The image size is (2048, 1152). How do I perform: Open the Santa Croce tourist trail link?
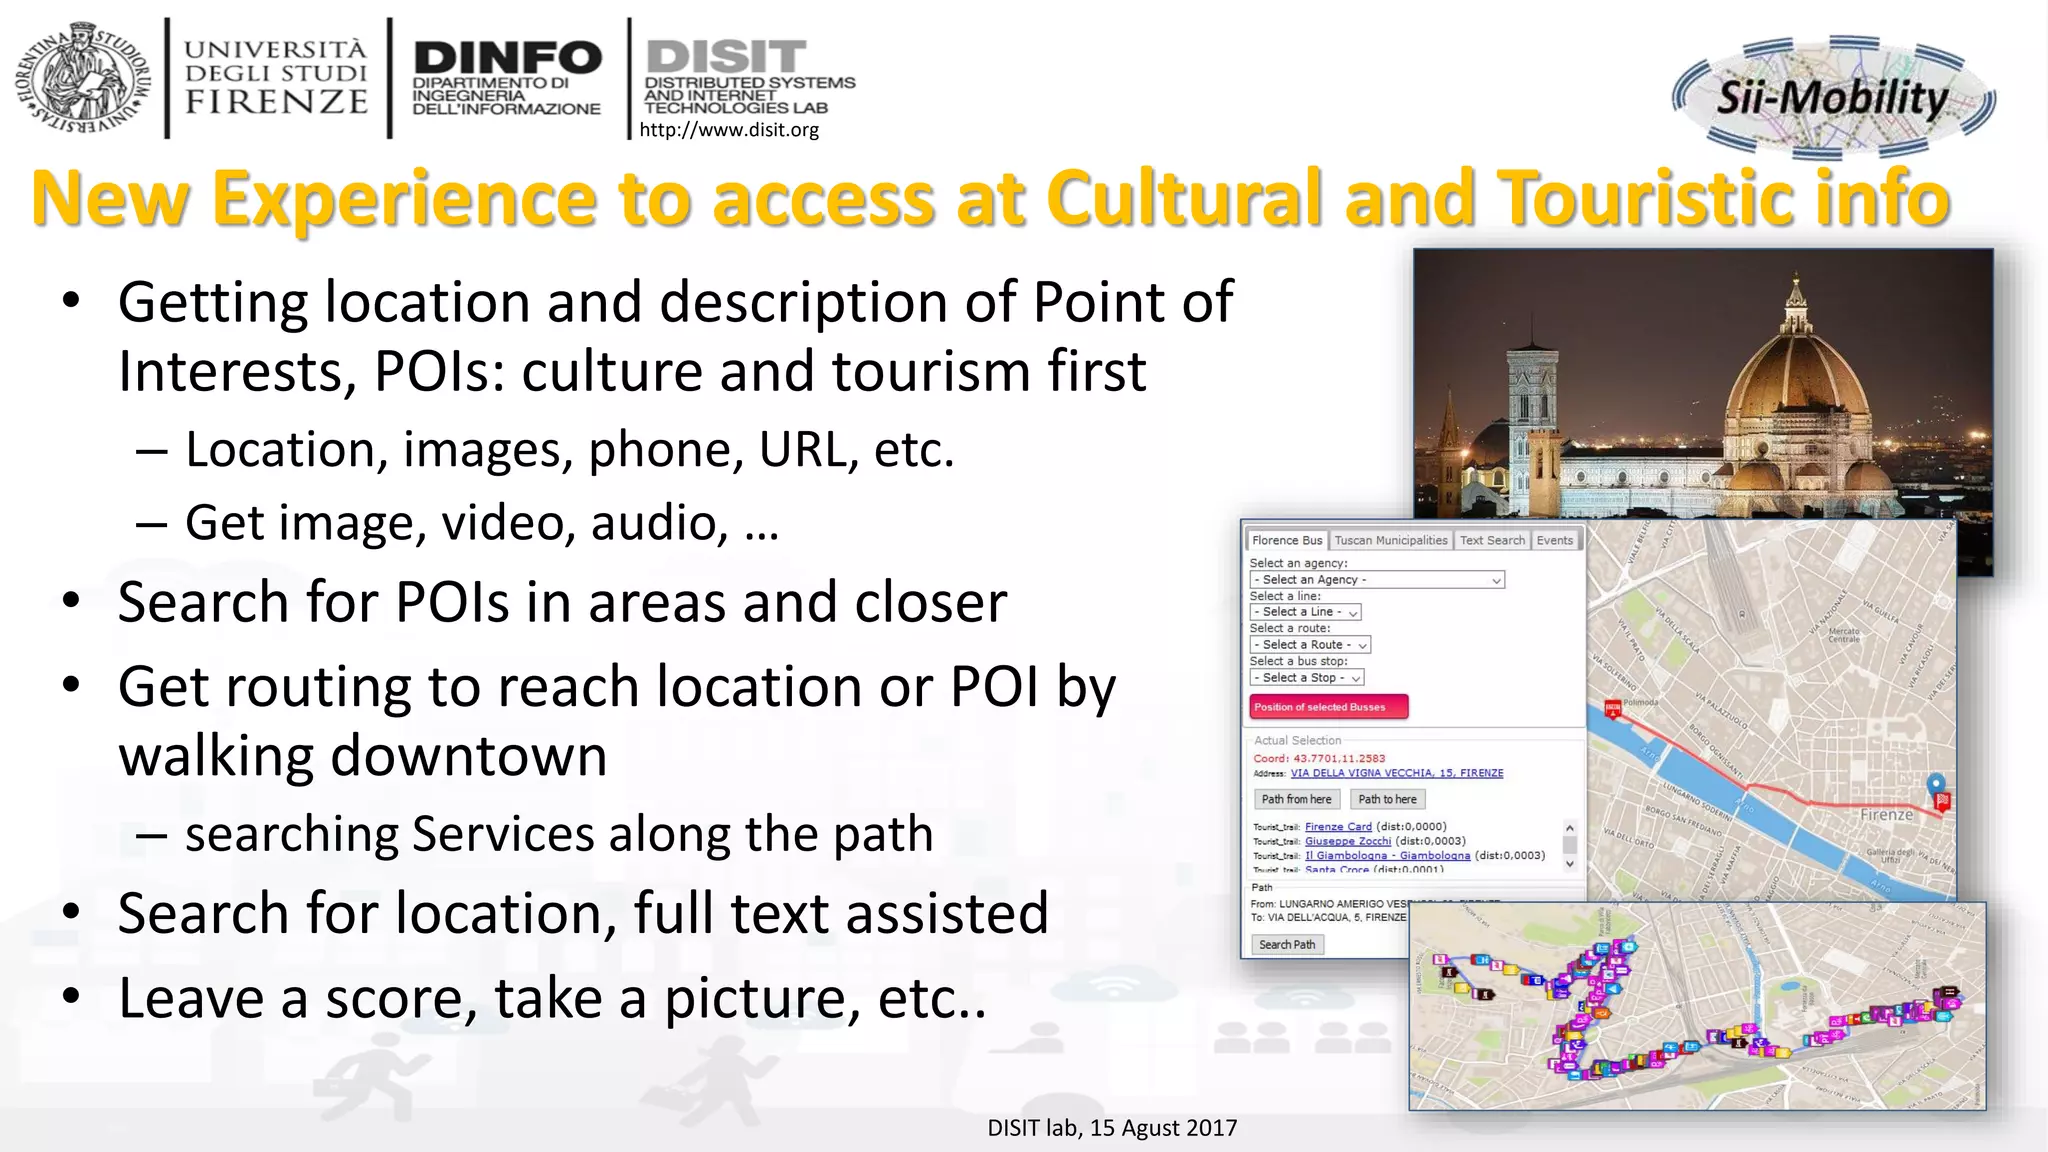click(x=1337, y=869)
